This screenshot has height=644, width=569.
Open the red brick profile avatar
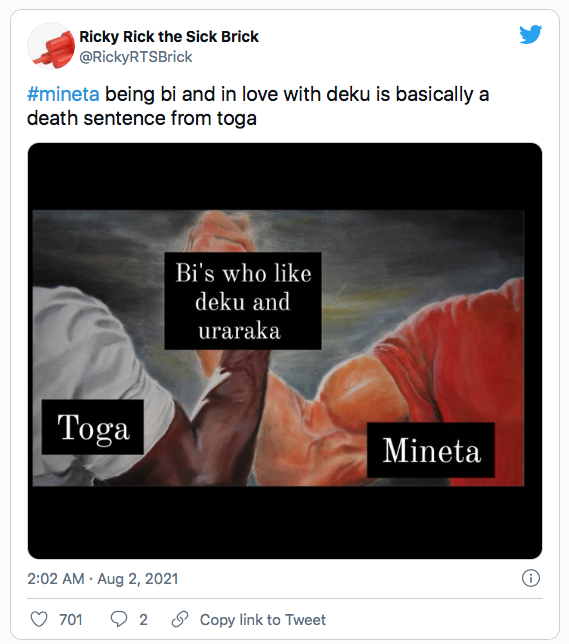click(x=51, y=46)
